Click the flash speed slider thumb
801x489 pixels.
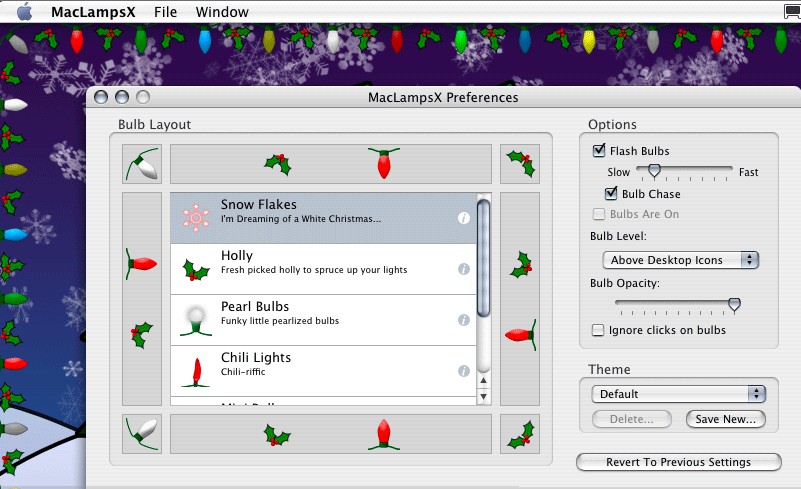coord(654,171)
